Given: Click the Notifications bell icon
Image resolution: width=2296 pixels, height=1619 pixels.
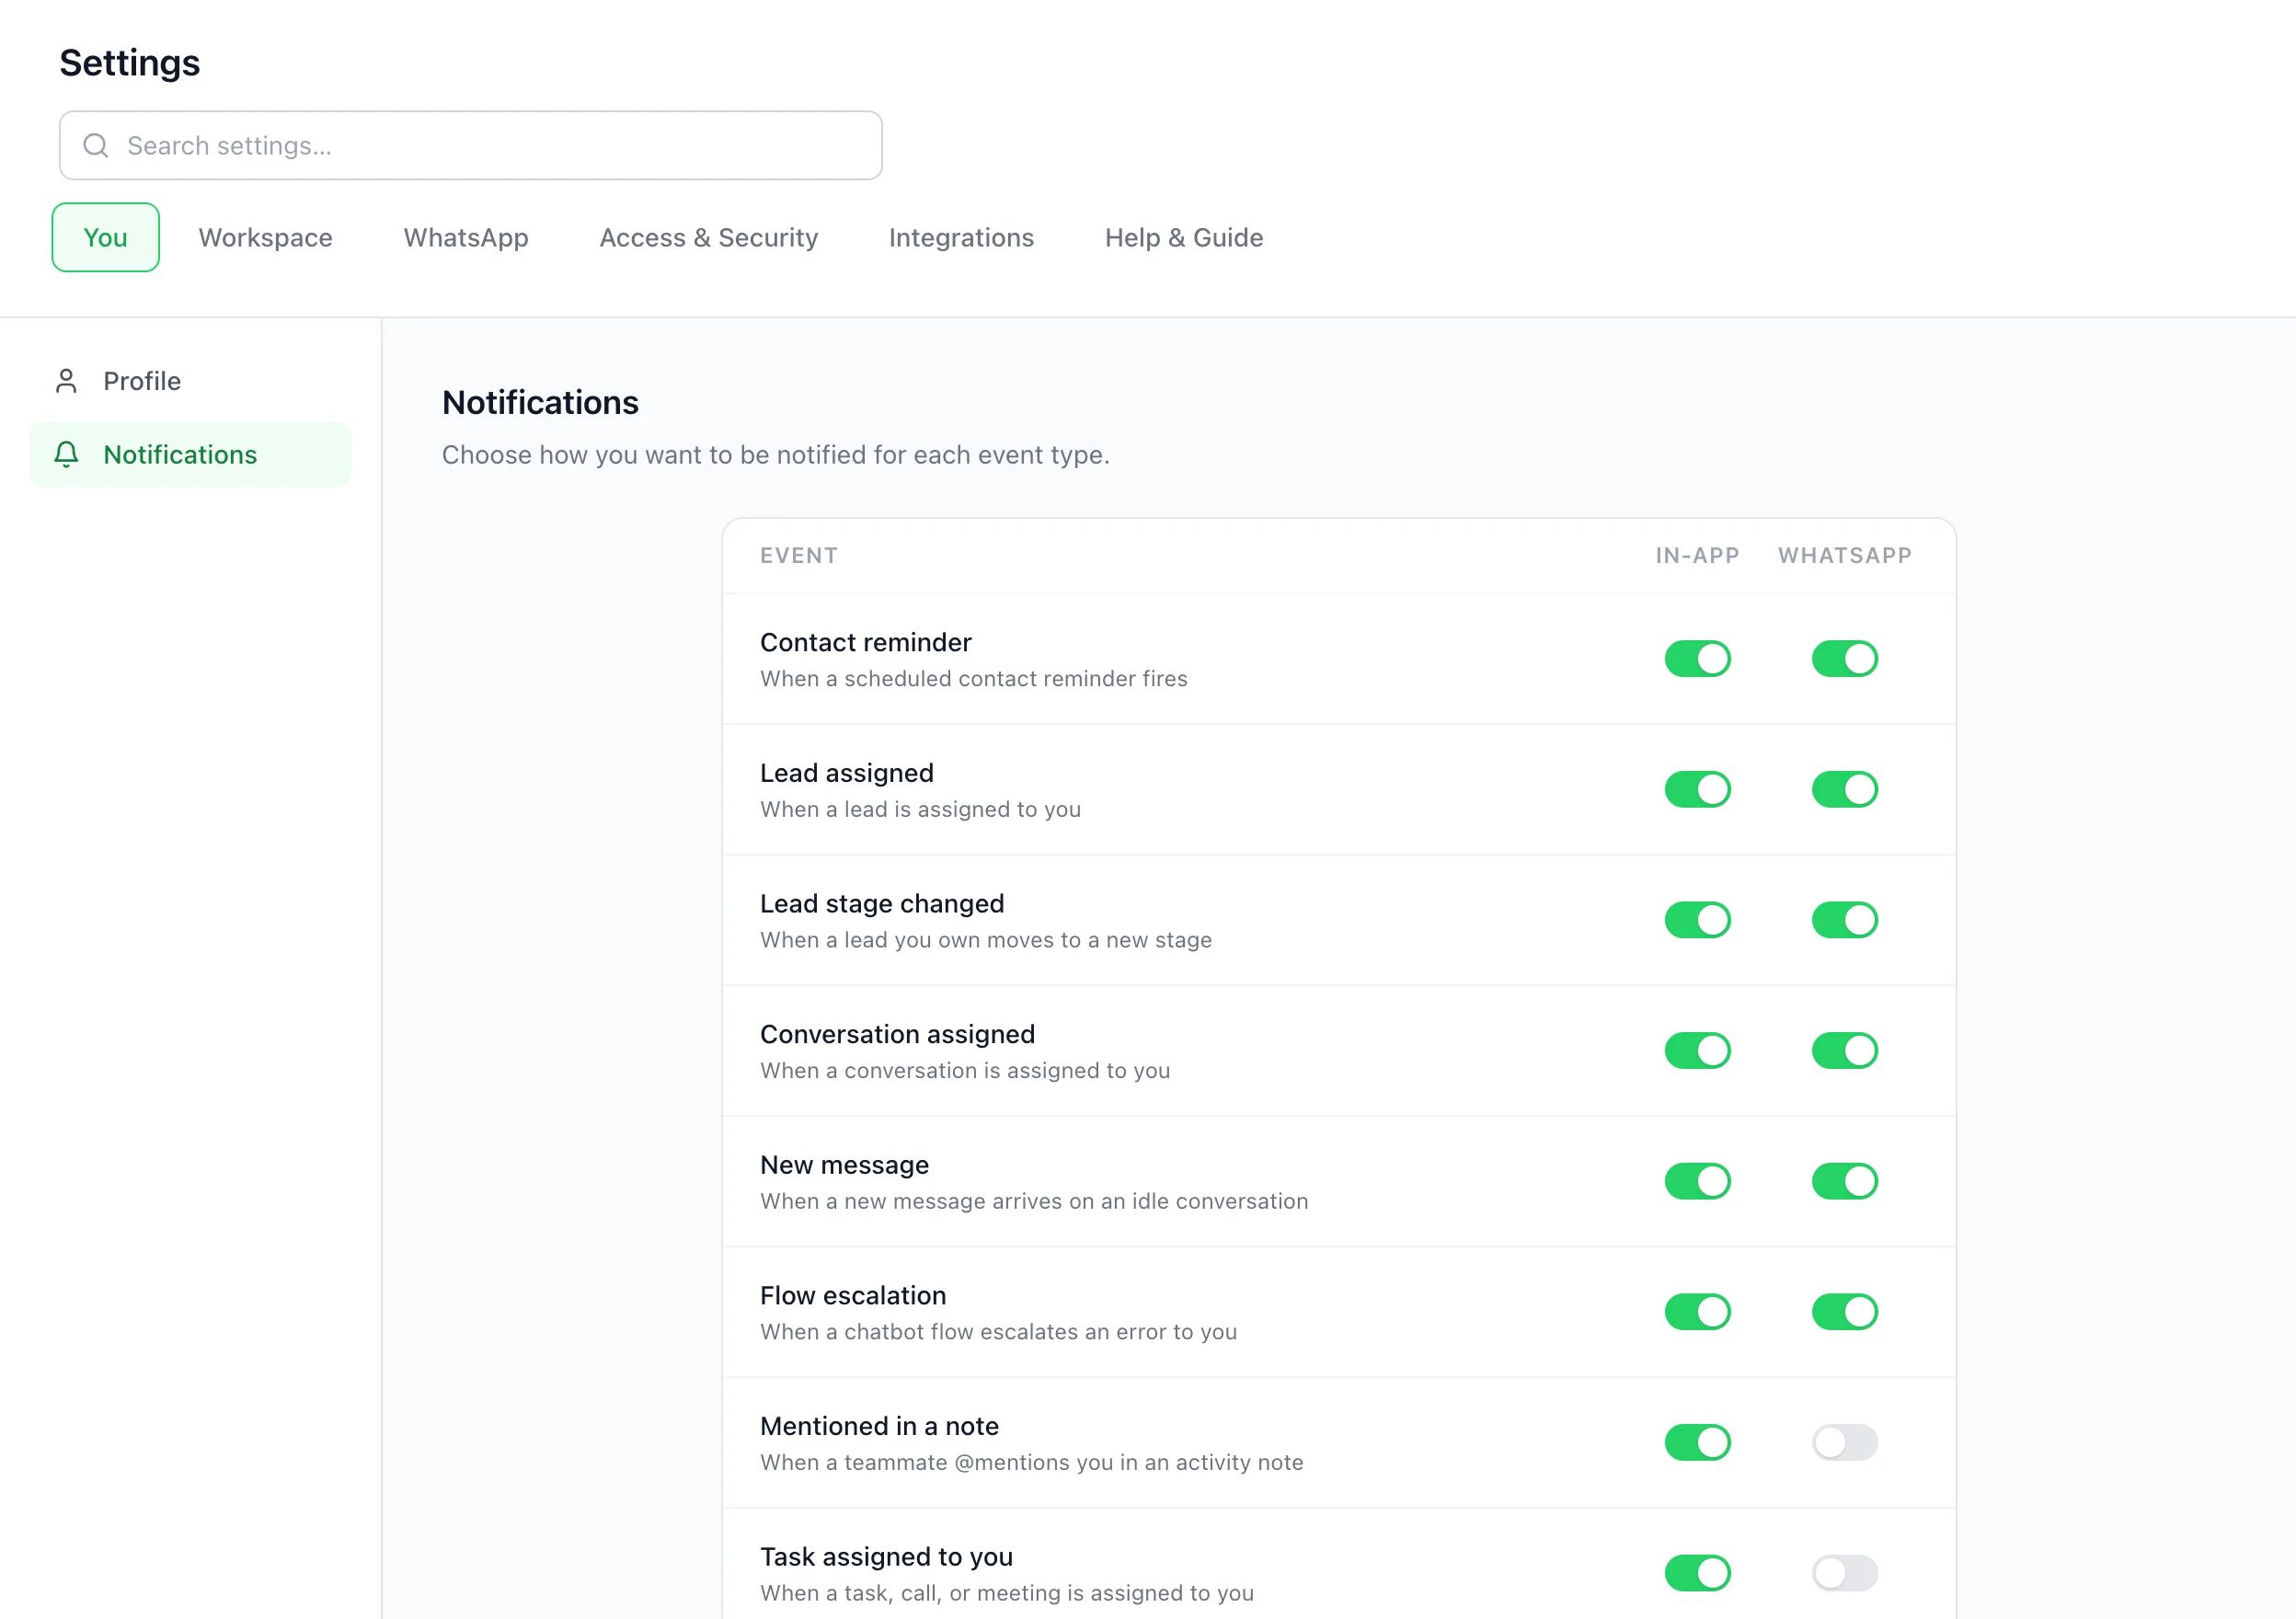Looking at the screenshot, I should [66, 455].
